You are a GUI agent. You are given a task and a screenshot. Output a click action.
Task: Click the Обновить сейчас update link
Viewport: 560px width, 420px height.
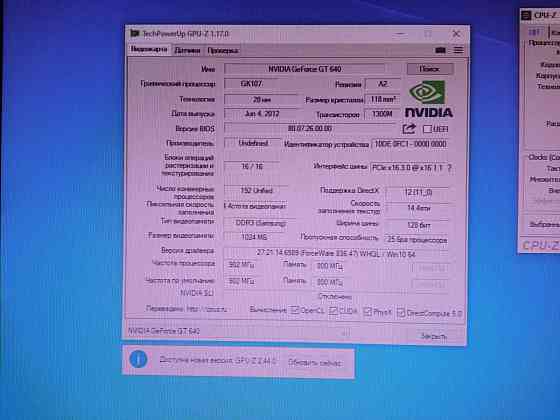click(315, 363)
